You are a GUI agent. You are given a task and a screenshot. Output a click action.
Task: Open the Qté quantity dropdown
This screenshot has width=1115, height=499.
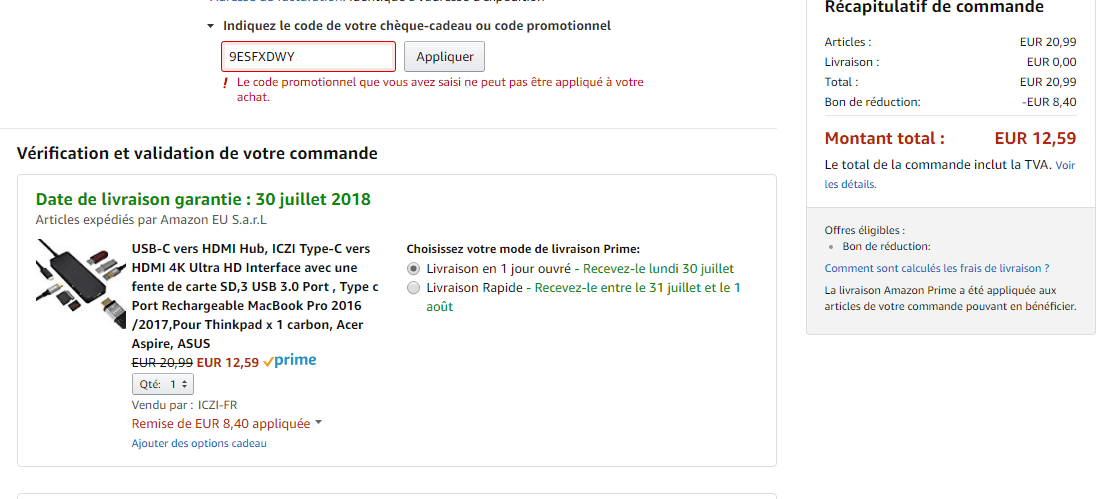[x=163, y=384]
